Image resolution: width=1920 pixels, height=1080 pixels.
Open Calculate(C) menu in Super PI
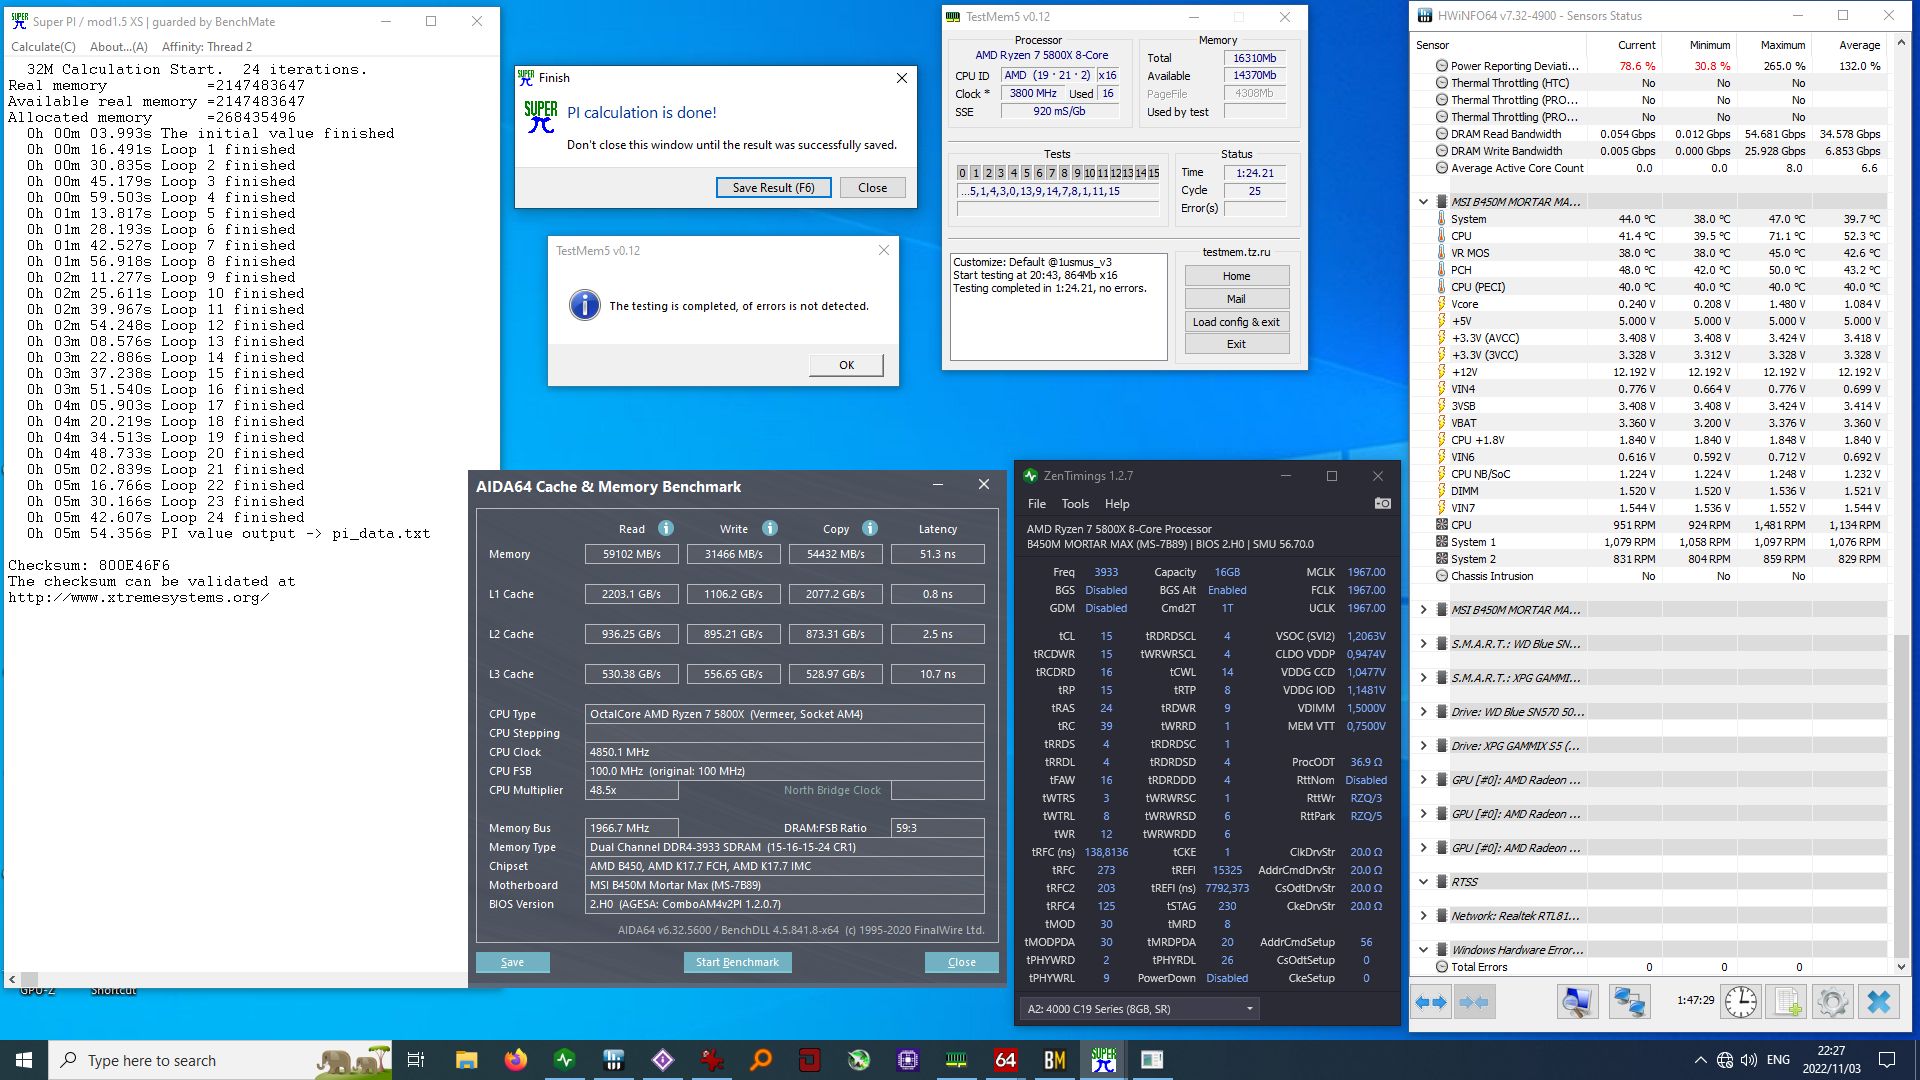pyautogui.click(x=43, y=47)
